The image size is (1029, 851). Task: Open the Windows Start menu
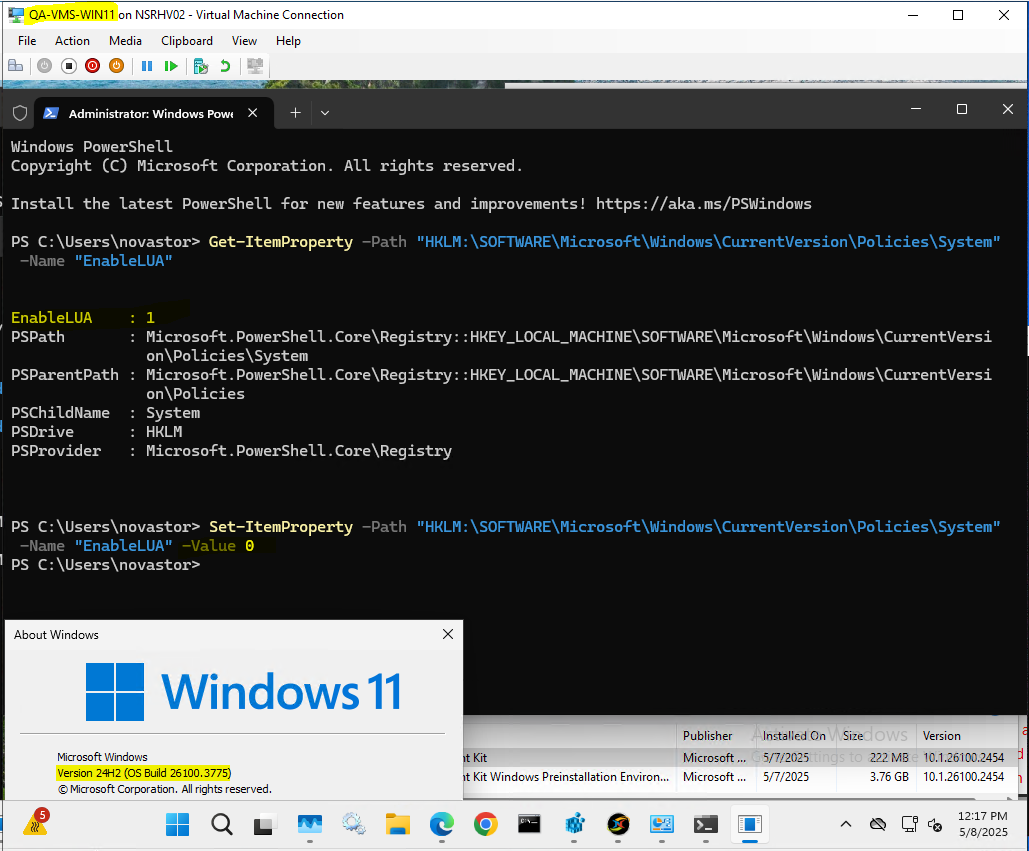click(x=177, y=824)
